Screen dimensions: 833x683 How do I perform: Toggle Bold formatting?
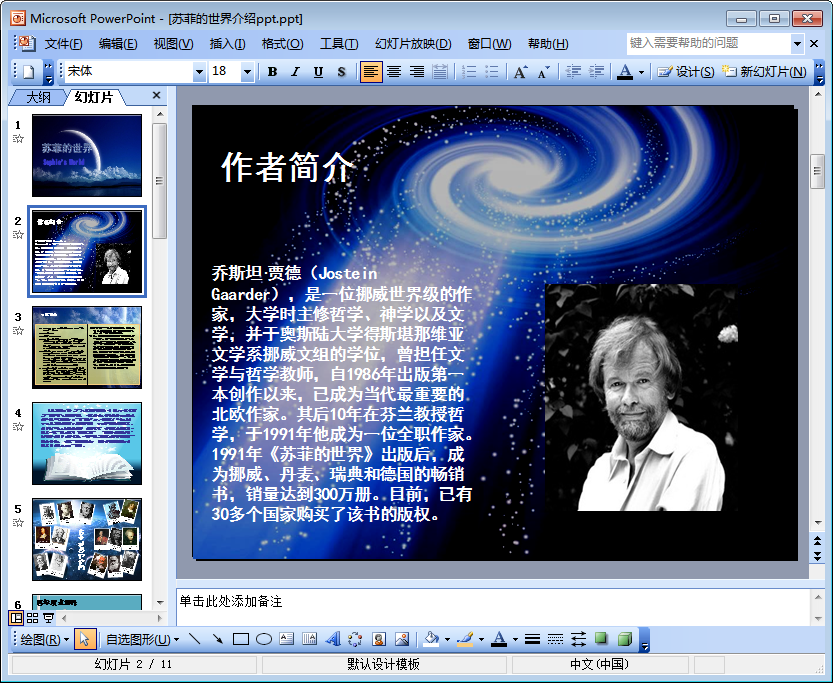pyautogui.click(x=272, y=72)
